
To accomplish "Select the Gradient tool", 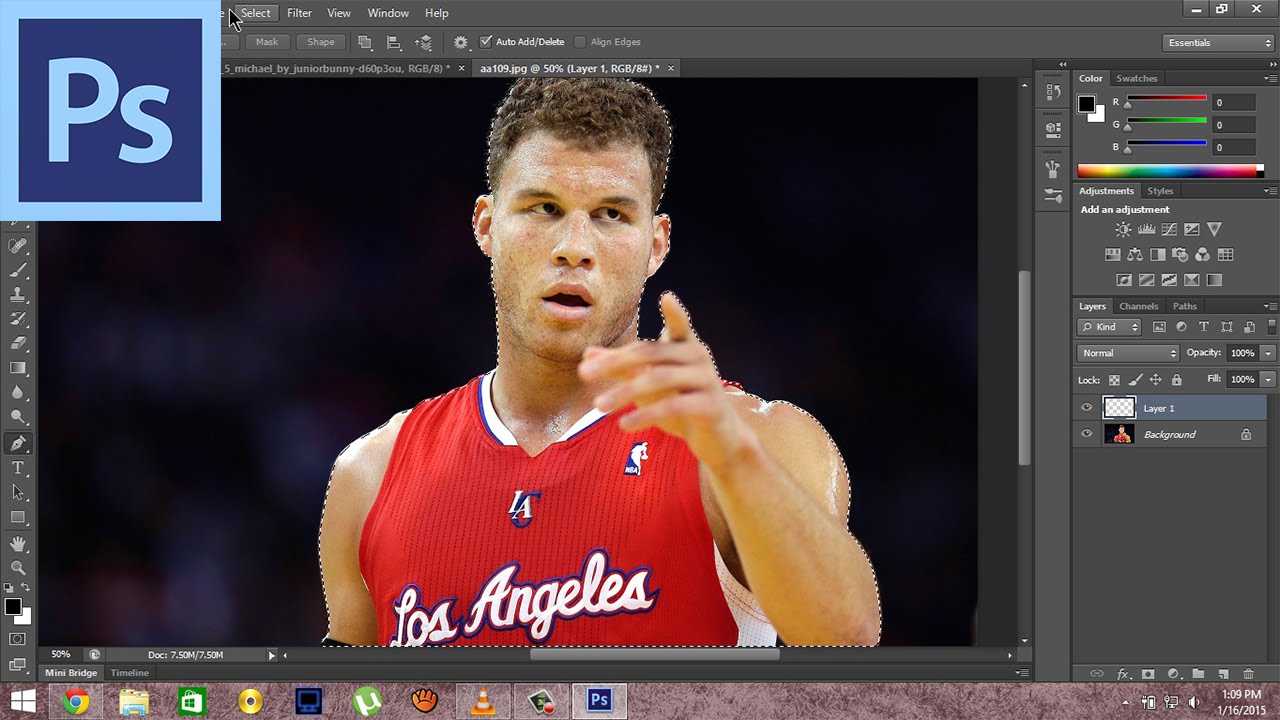I will pos(18,368).
